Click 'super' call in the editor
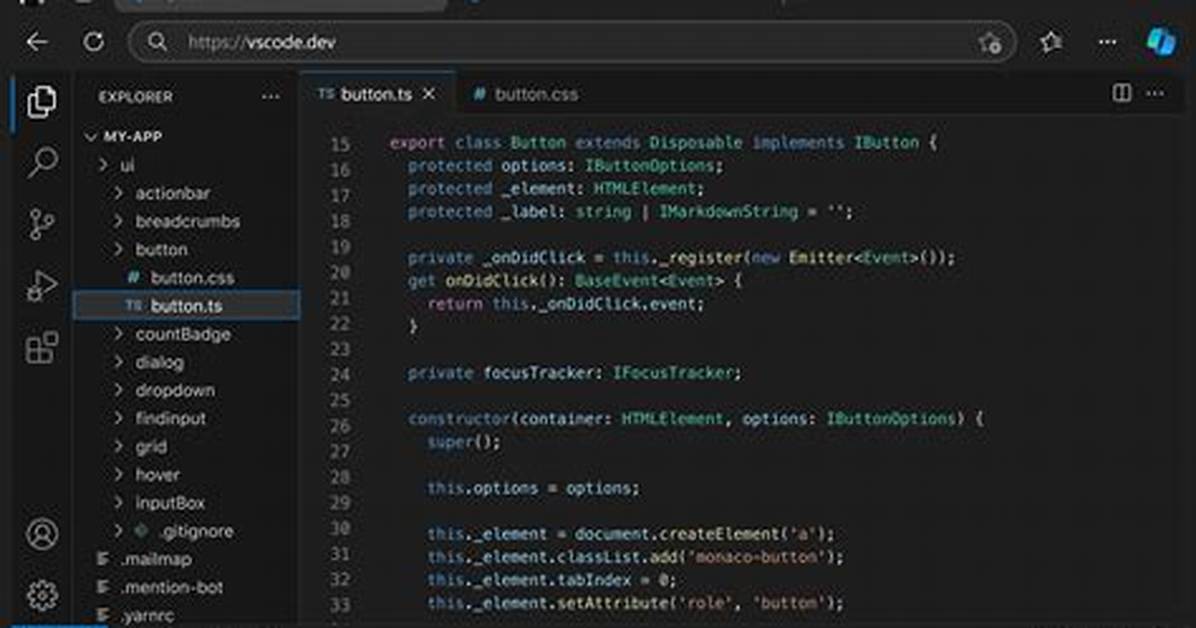Image resolution: width=1196 pixels, height=628 pixels. click(x=450, y=441)
